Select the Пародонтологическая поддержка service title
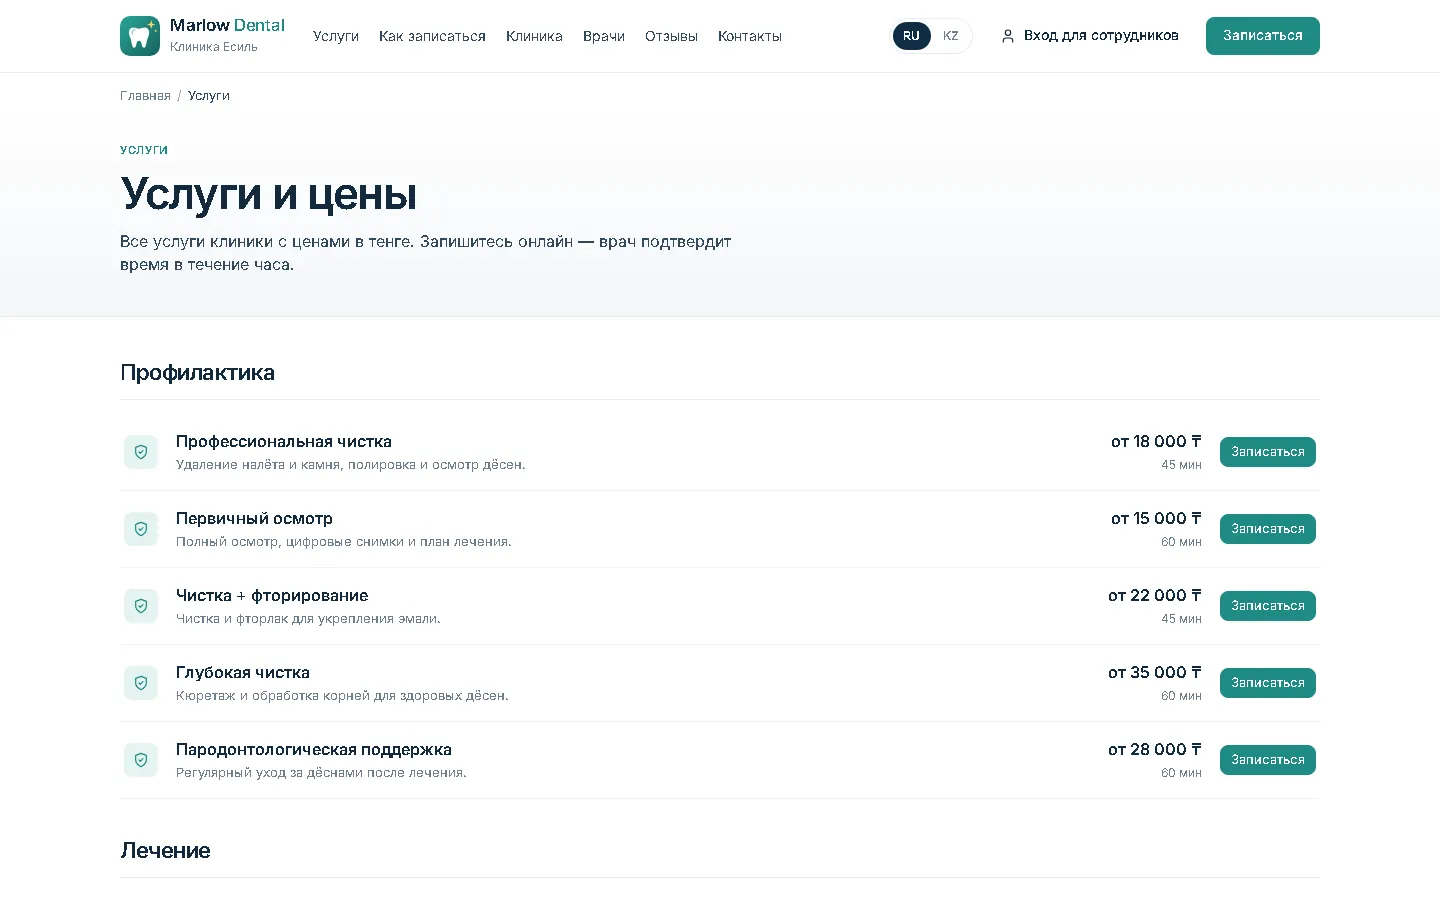The height and width of the screenshot is (900, 1440). pyautogui.click(x=314, y=750)
